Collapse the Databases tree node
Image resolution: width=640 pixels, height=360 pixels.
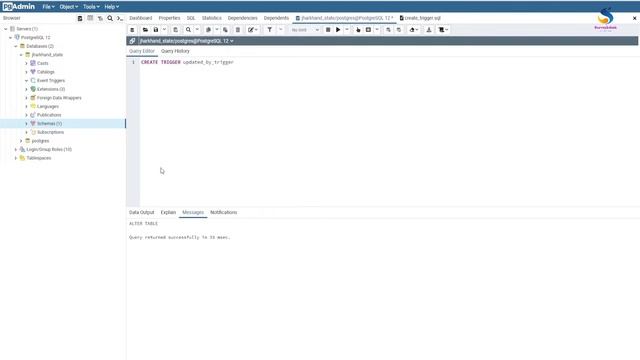tap(16, 46)
